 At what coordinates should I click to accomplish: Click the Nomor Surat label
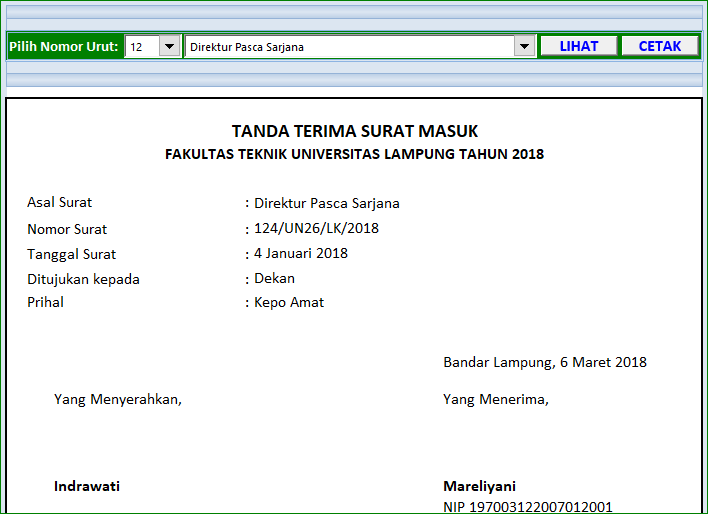[67, 229]
